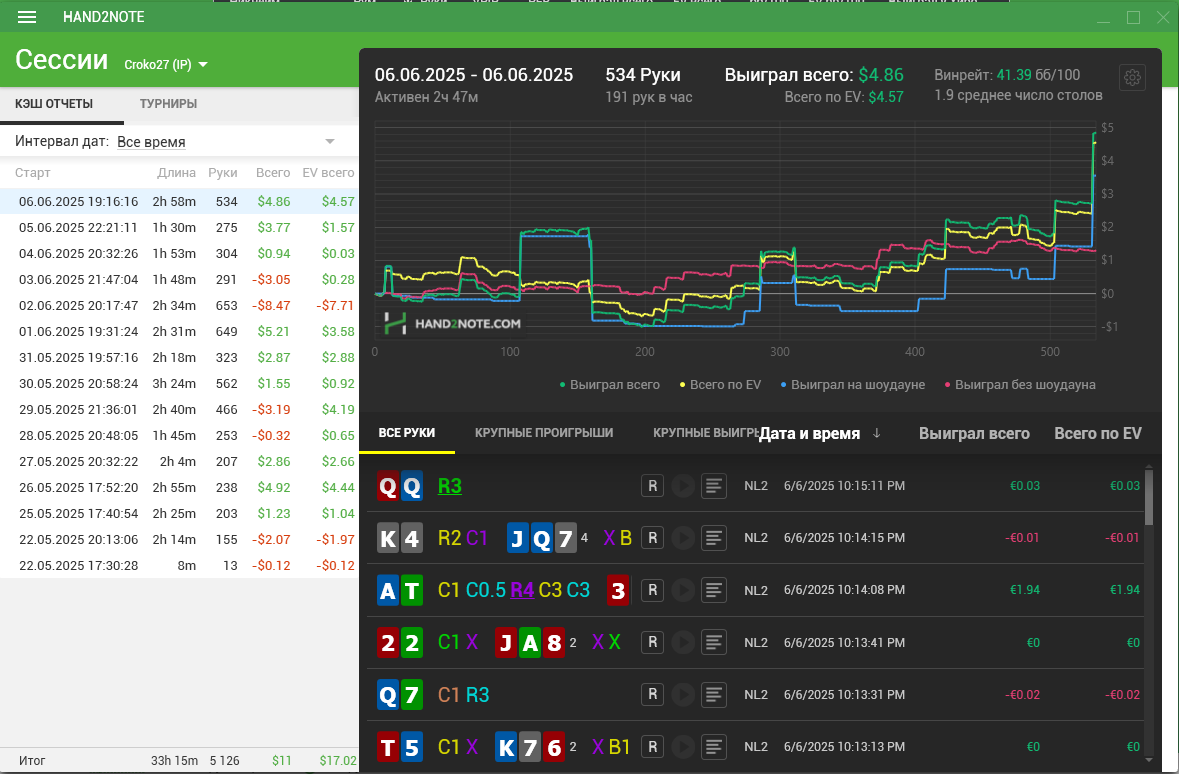Viewport: 1179px width, 774px height.
Task: Sort sessions by 'EV всего' column
Action: [329, 172]
